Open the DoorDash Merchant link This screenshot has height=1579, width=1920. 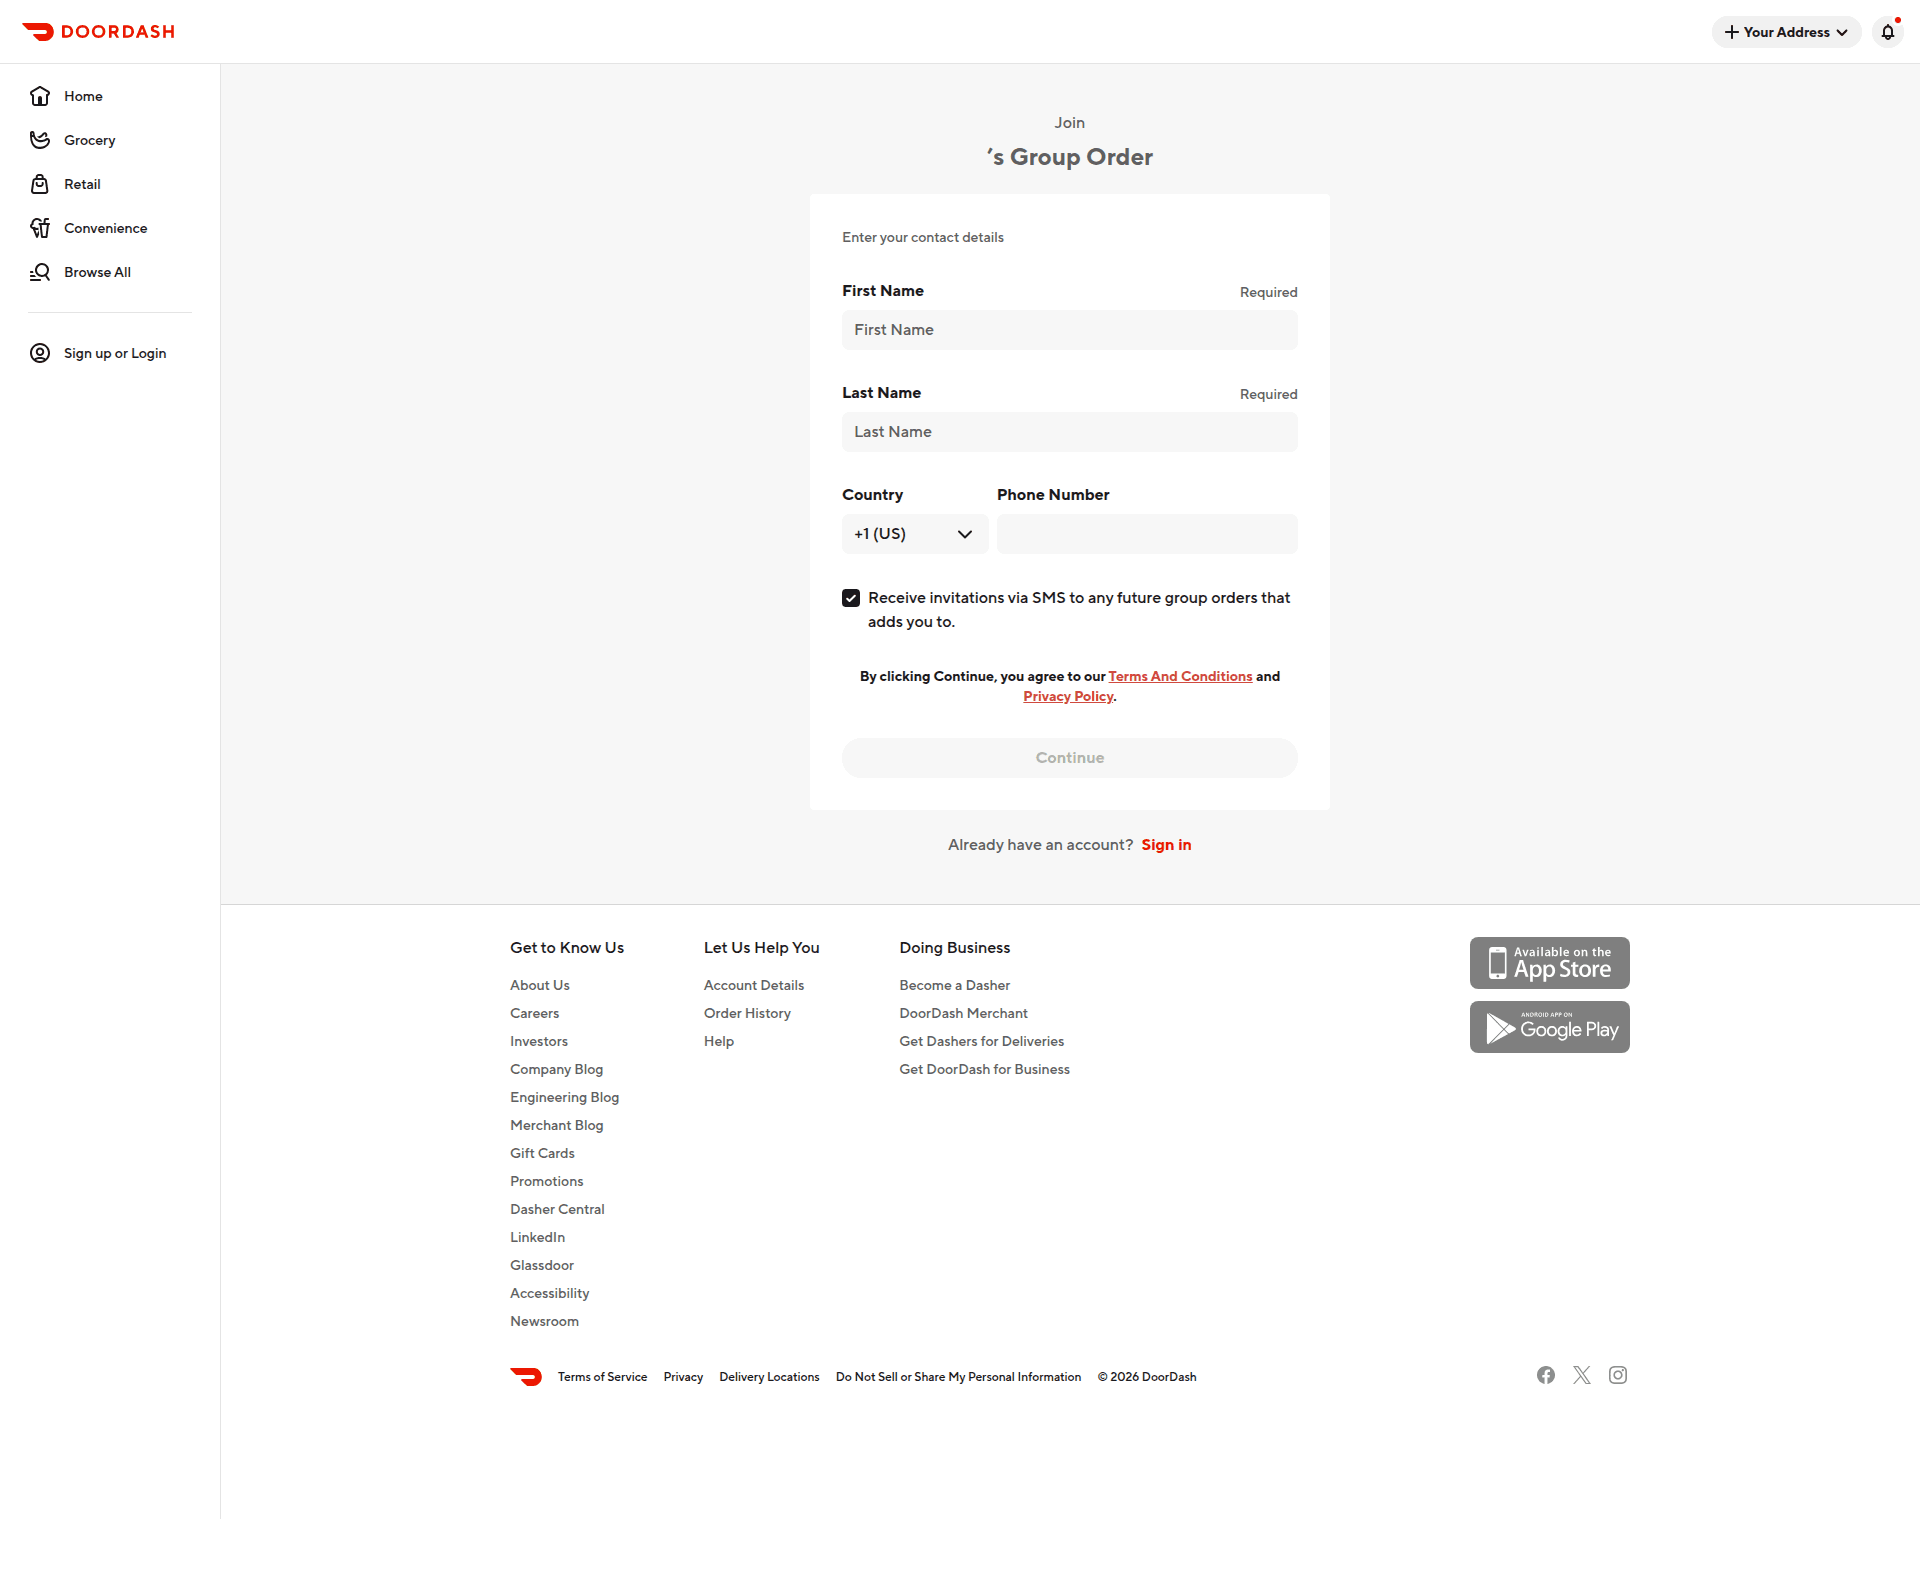[x=964, y=1013]
